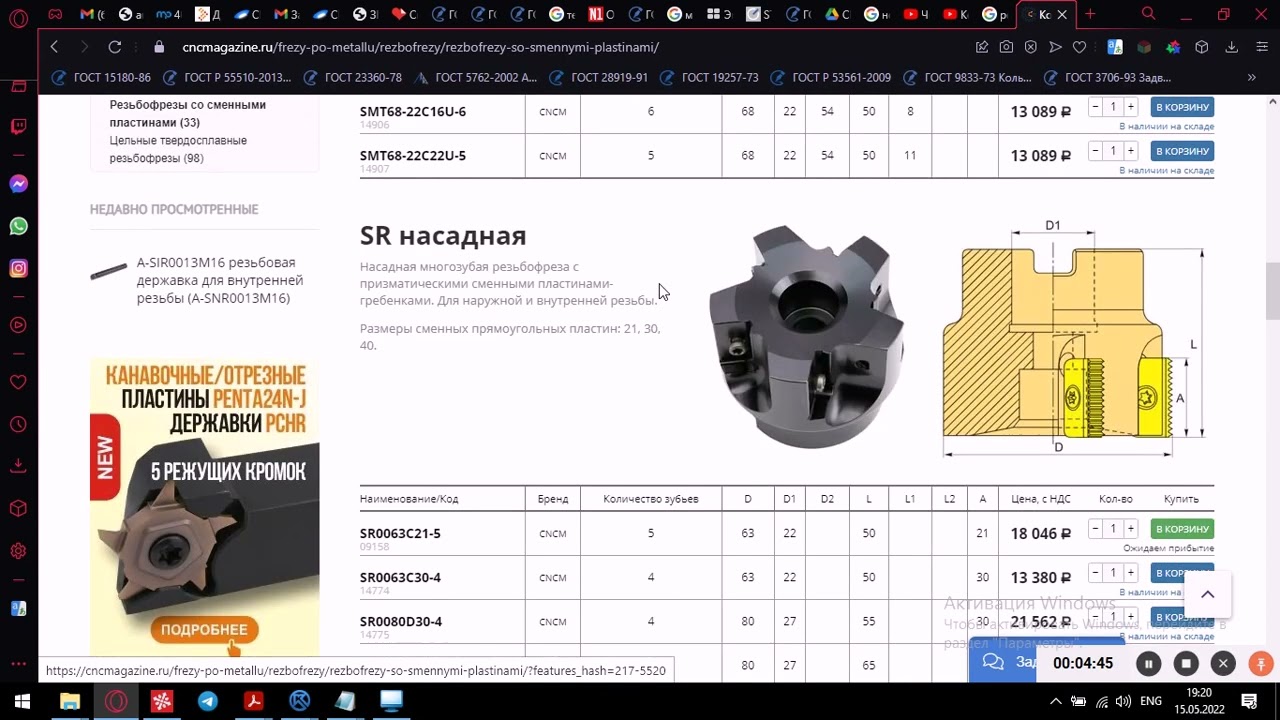
Task: Open the ГОСТ 15180-86 bookmark
Action: point(101,77)
